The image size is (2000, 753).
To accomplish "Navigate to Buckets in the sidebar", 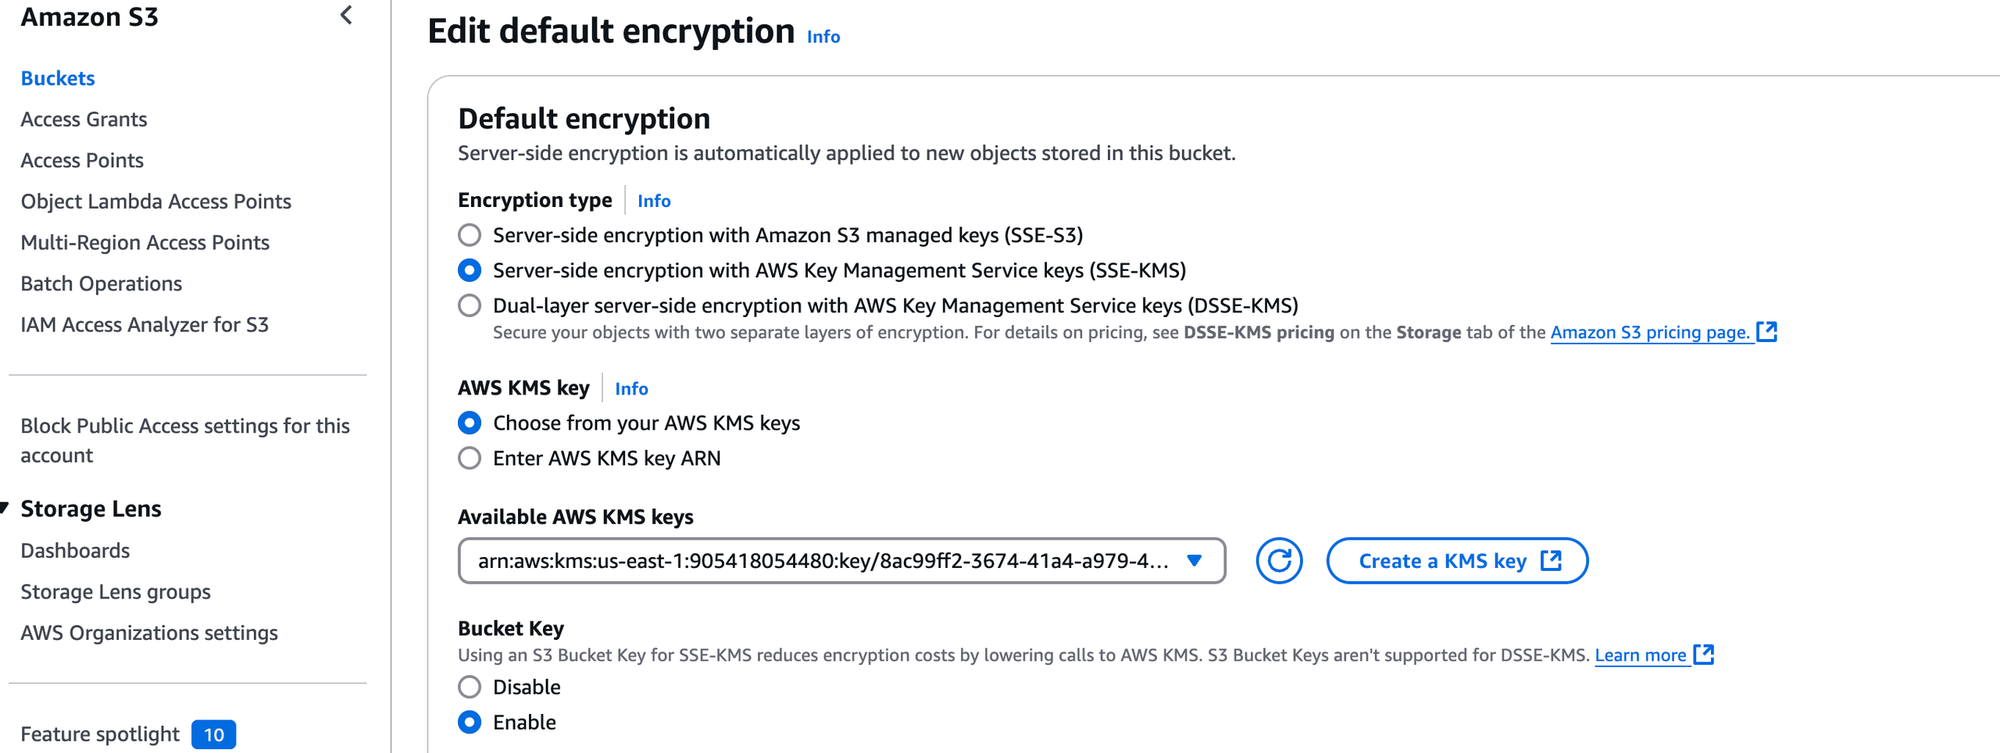I will pyautogui.click(x=57, y=78).
